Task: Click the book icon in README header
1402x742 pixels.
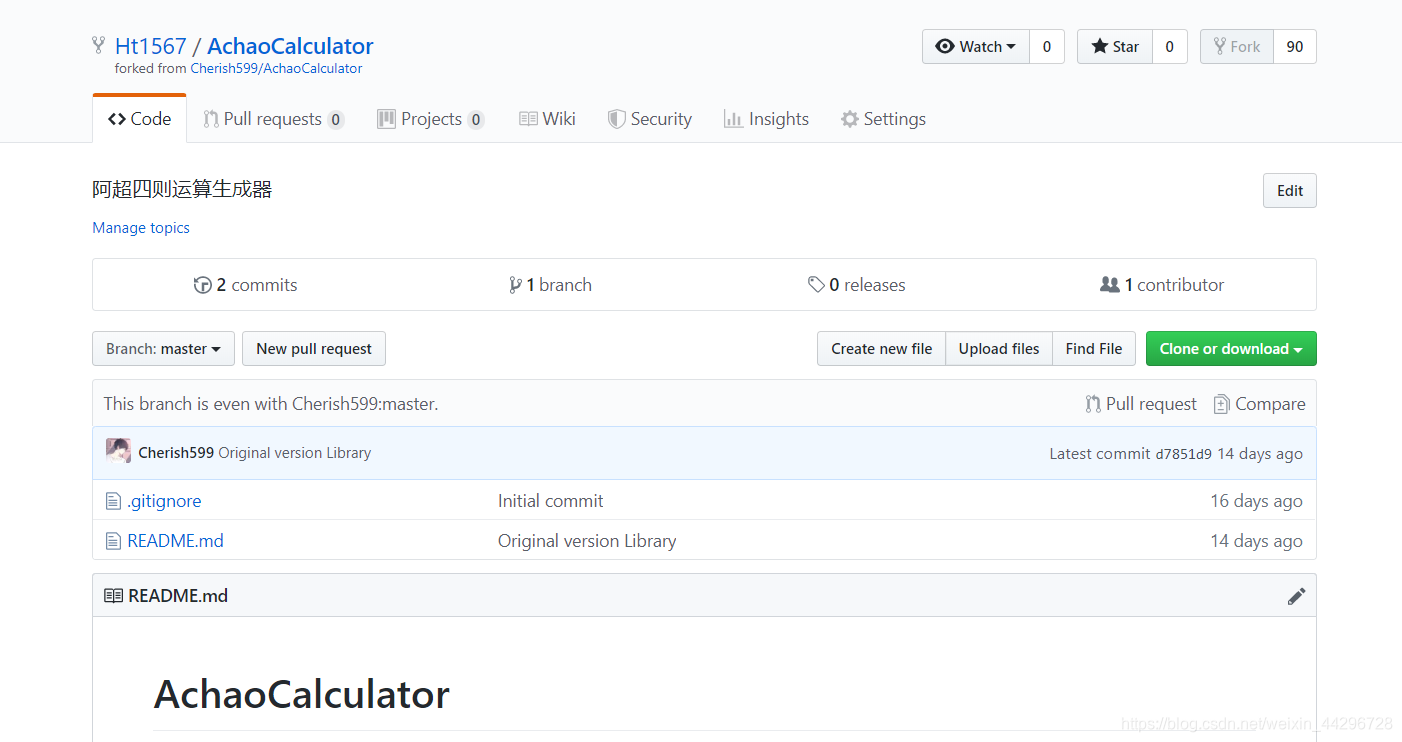Action: point(113,596)
